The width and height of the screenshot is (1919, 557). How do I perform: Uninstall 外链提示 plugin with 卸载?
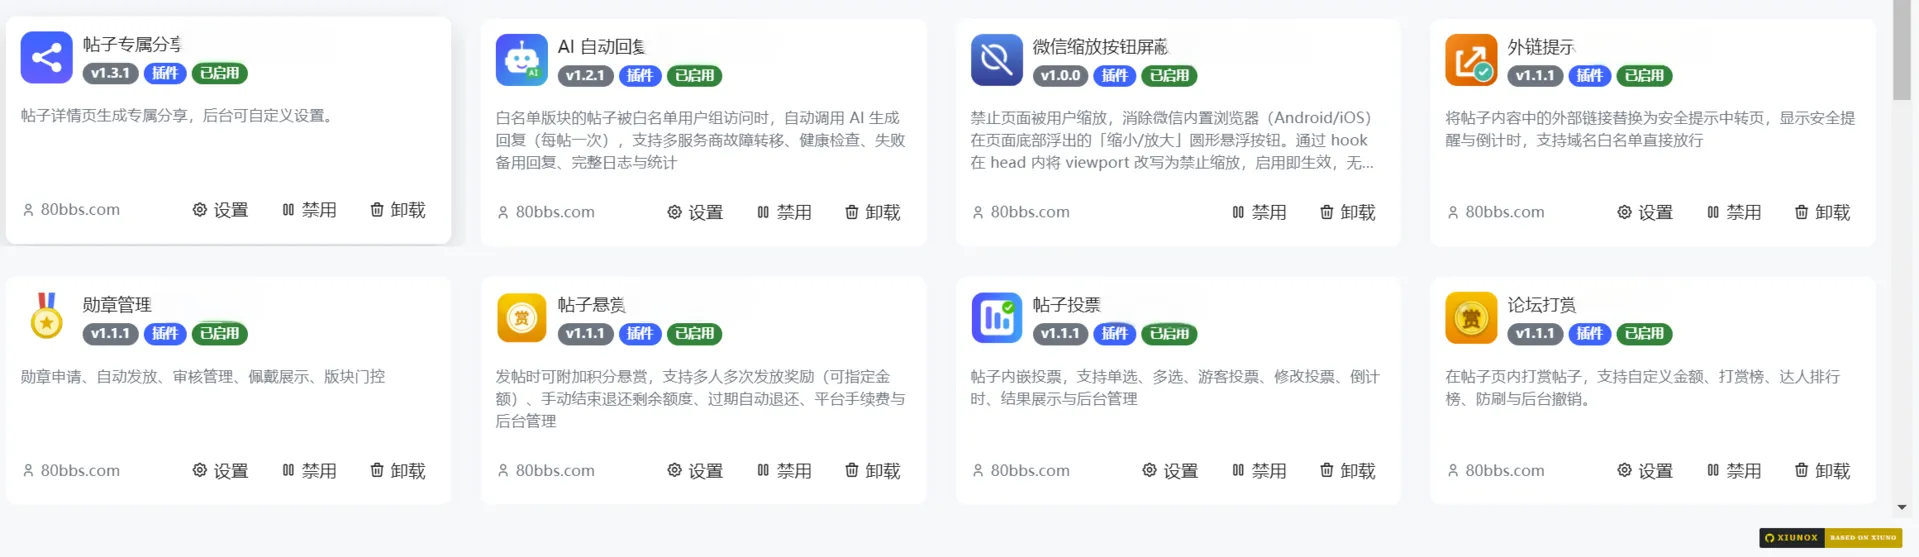[1823, 212]
